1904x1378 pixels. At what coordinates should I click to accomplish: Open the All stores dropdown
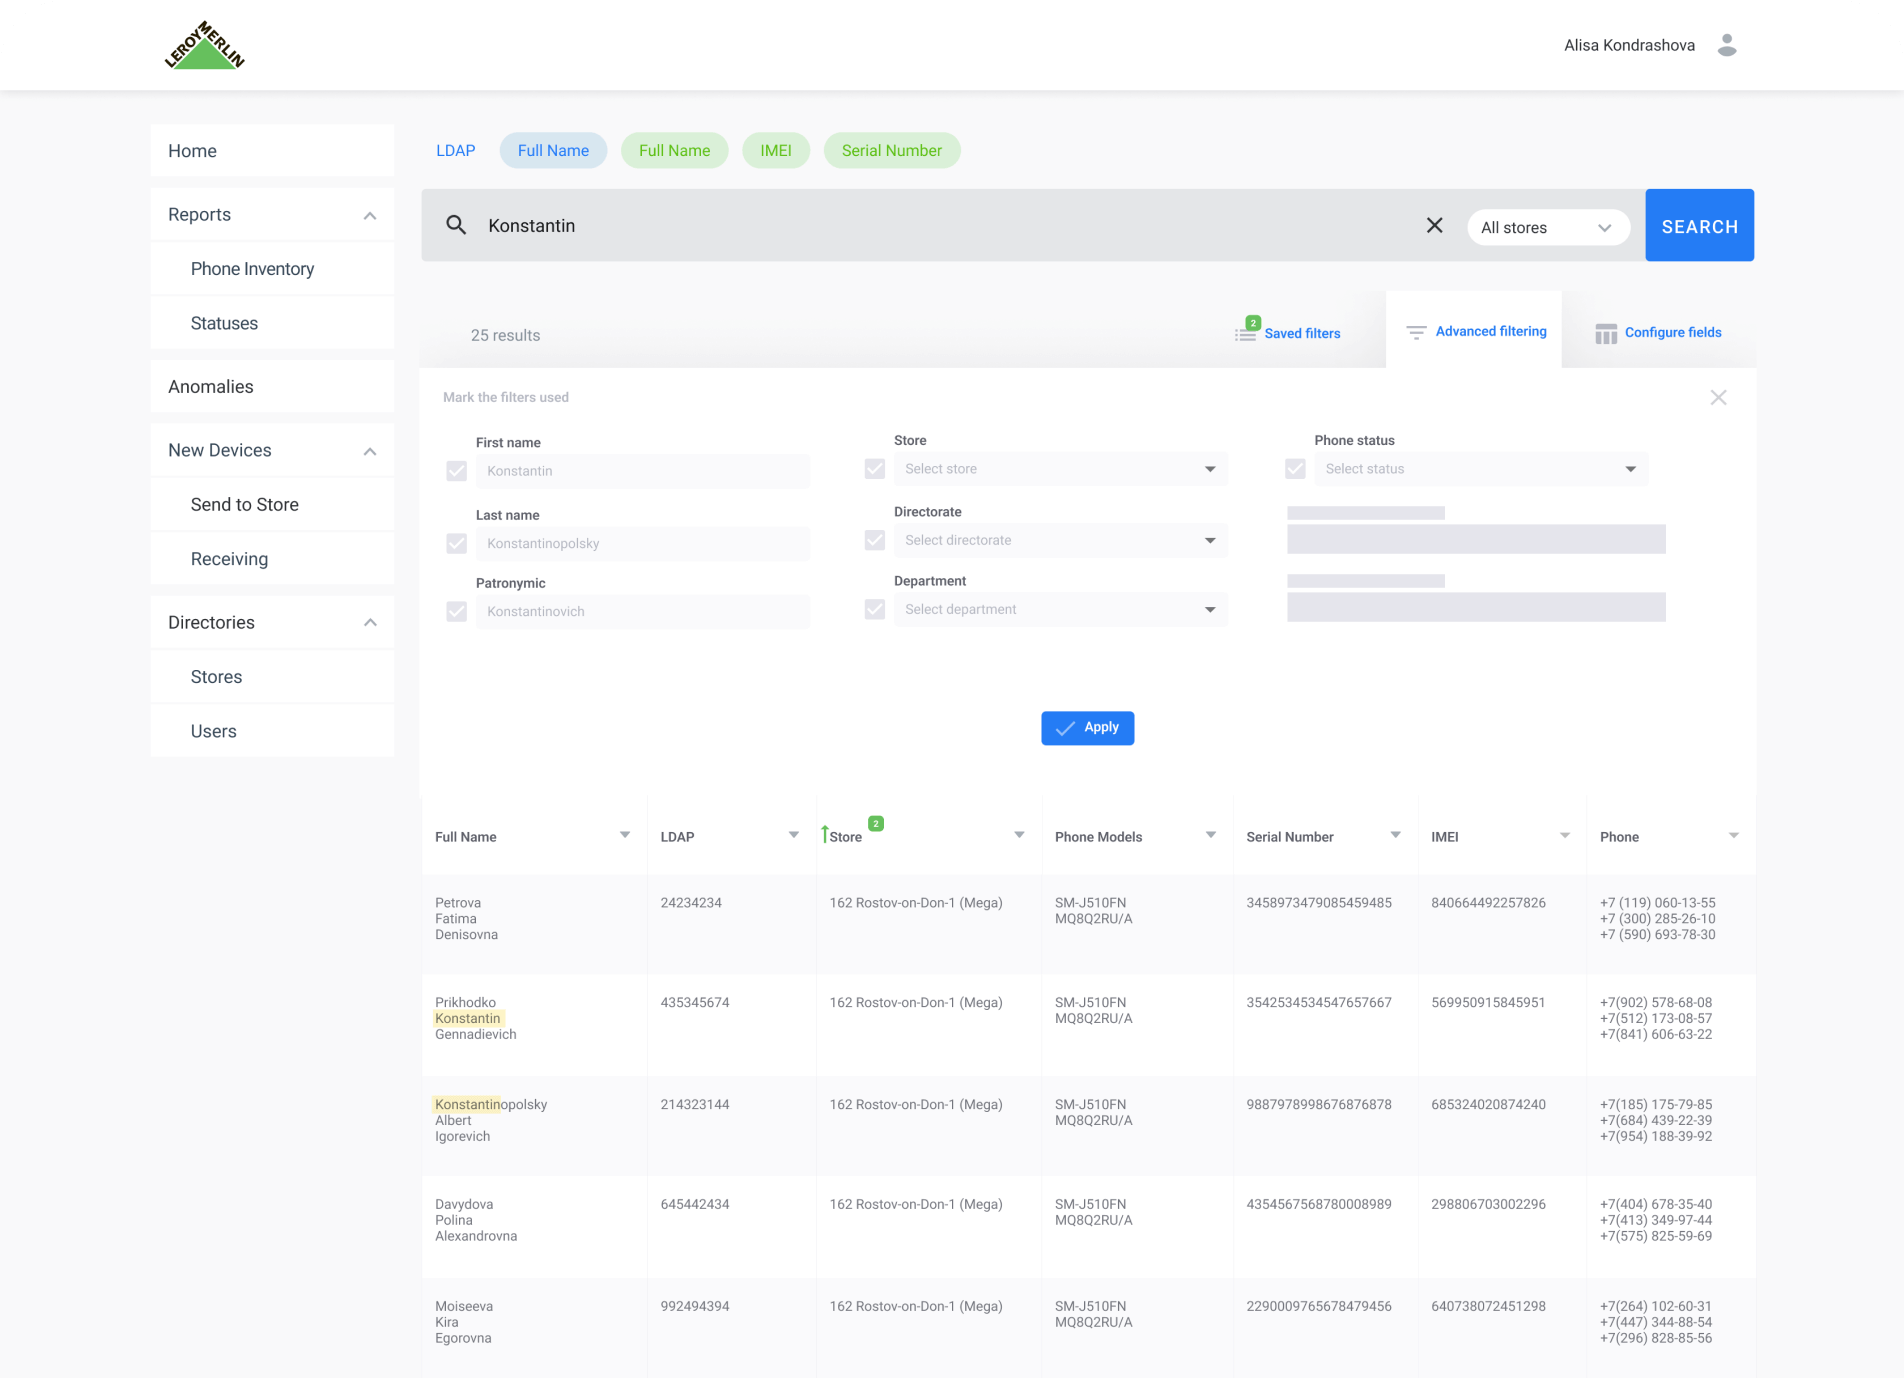point(1547,227)
